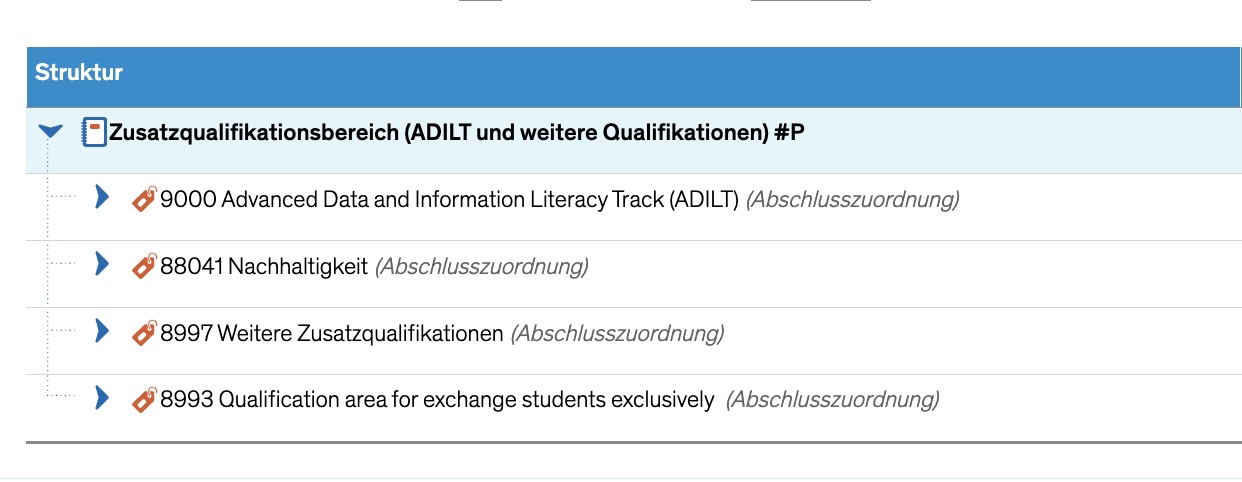Expand the 9000 Advanced Data and Information Literacy Track row

click(x=101, y=197)
